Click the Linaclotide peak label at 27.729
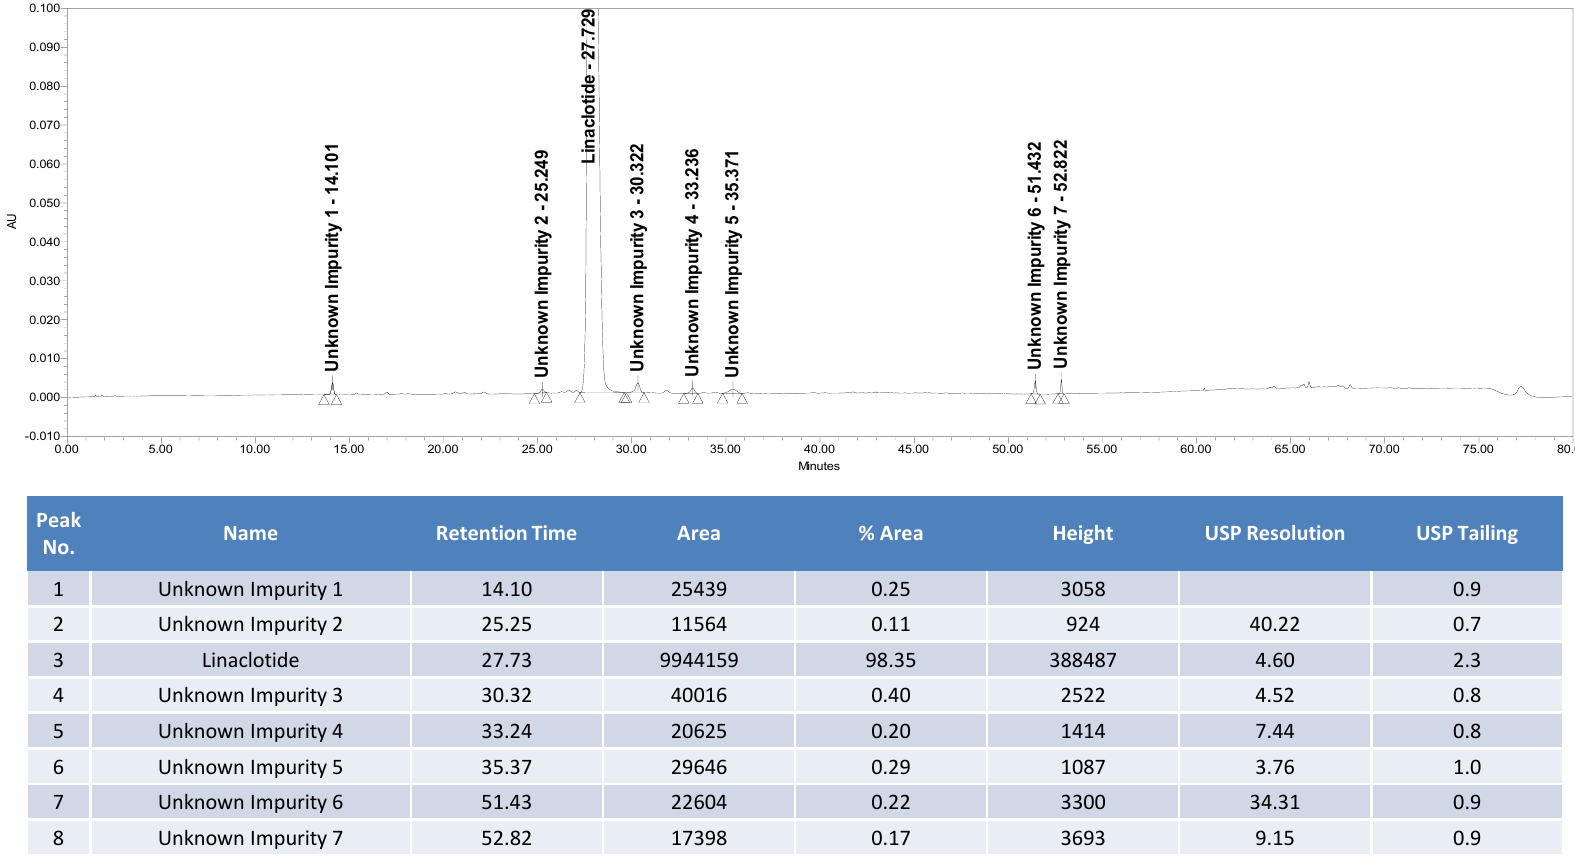 coord(589,86)
